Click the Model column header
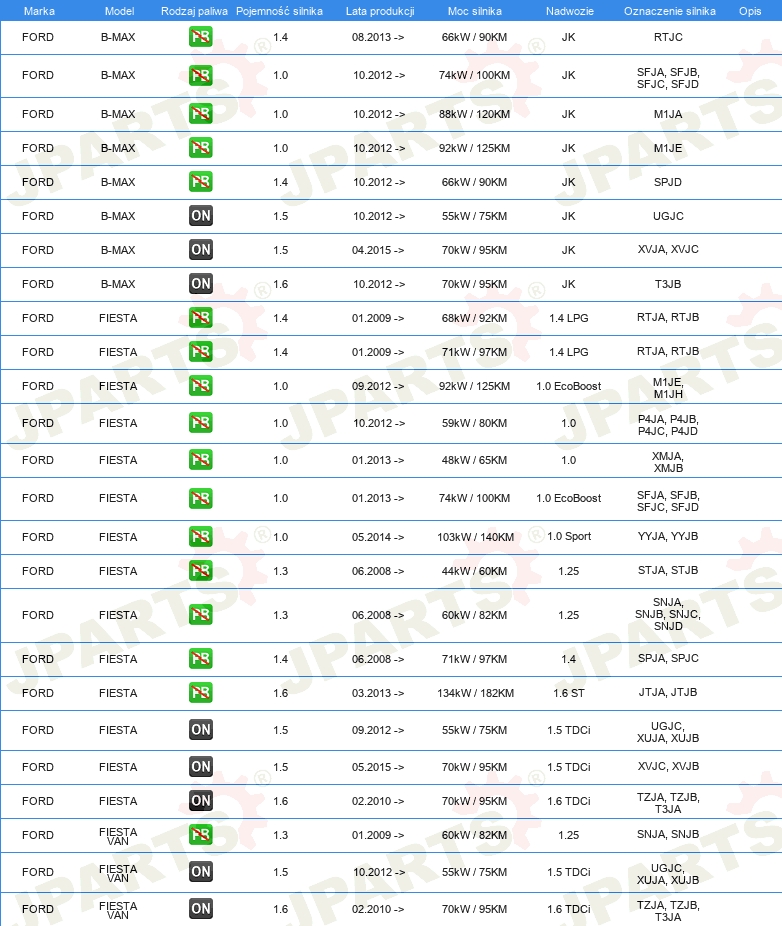 tap(119, 11)
